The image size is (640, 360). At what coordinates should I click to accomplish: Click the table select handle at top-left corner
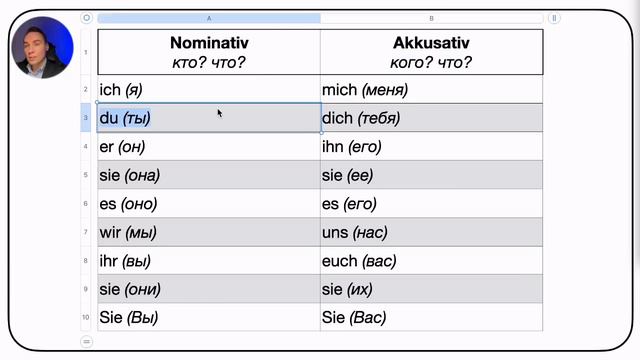[87, 18]
